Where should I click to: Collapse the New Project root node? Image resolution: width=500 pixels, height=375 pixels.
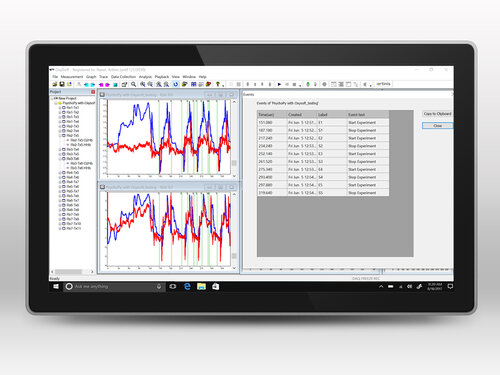click(52, 99)
